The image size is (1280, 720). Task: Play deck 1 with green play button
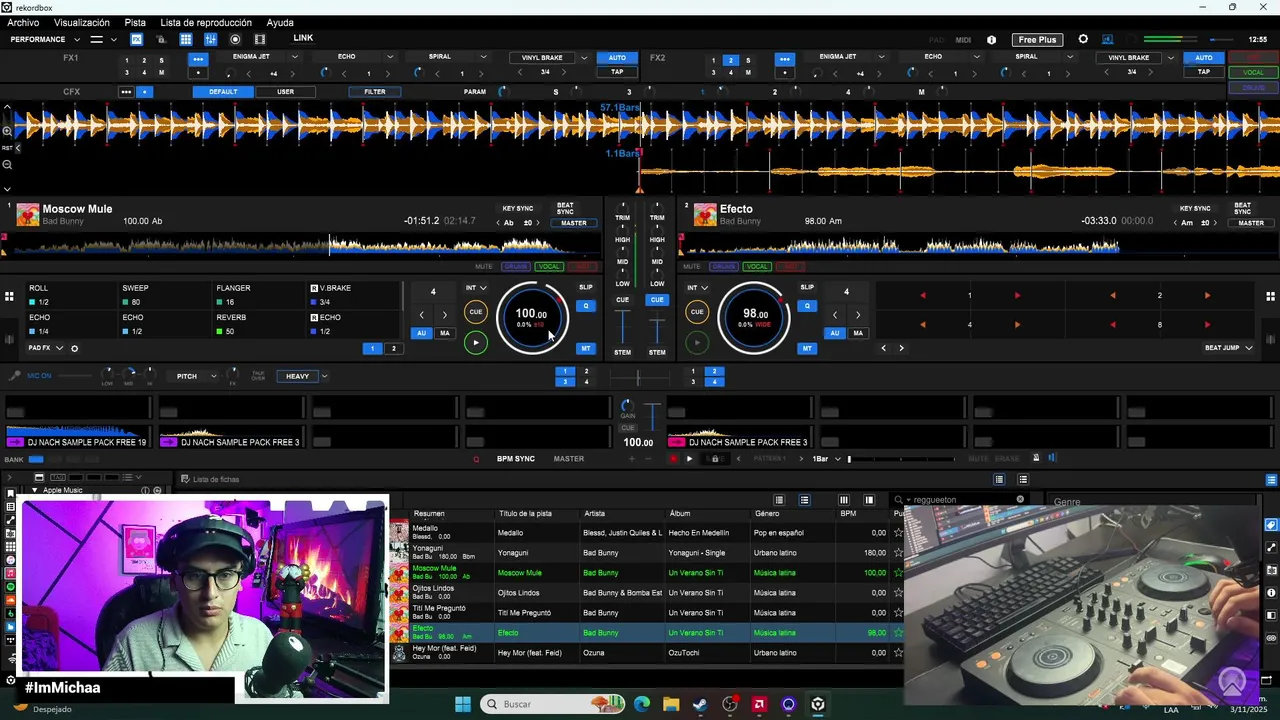coord(476,343)
